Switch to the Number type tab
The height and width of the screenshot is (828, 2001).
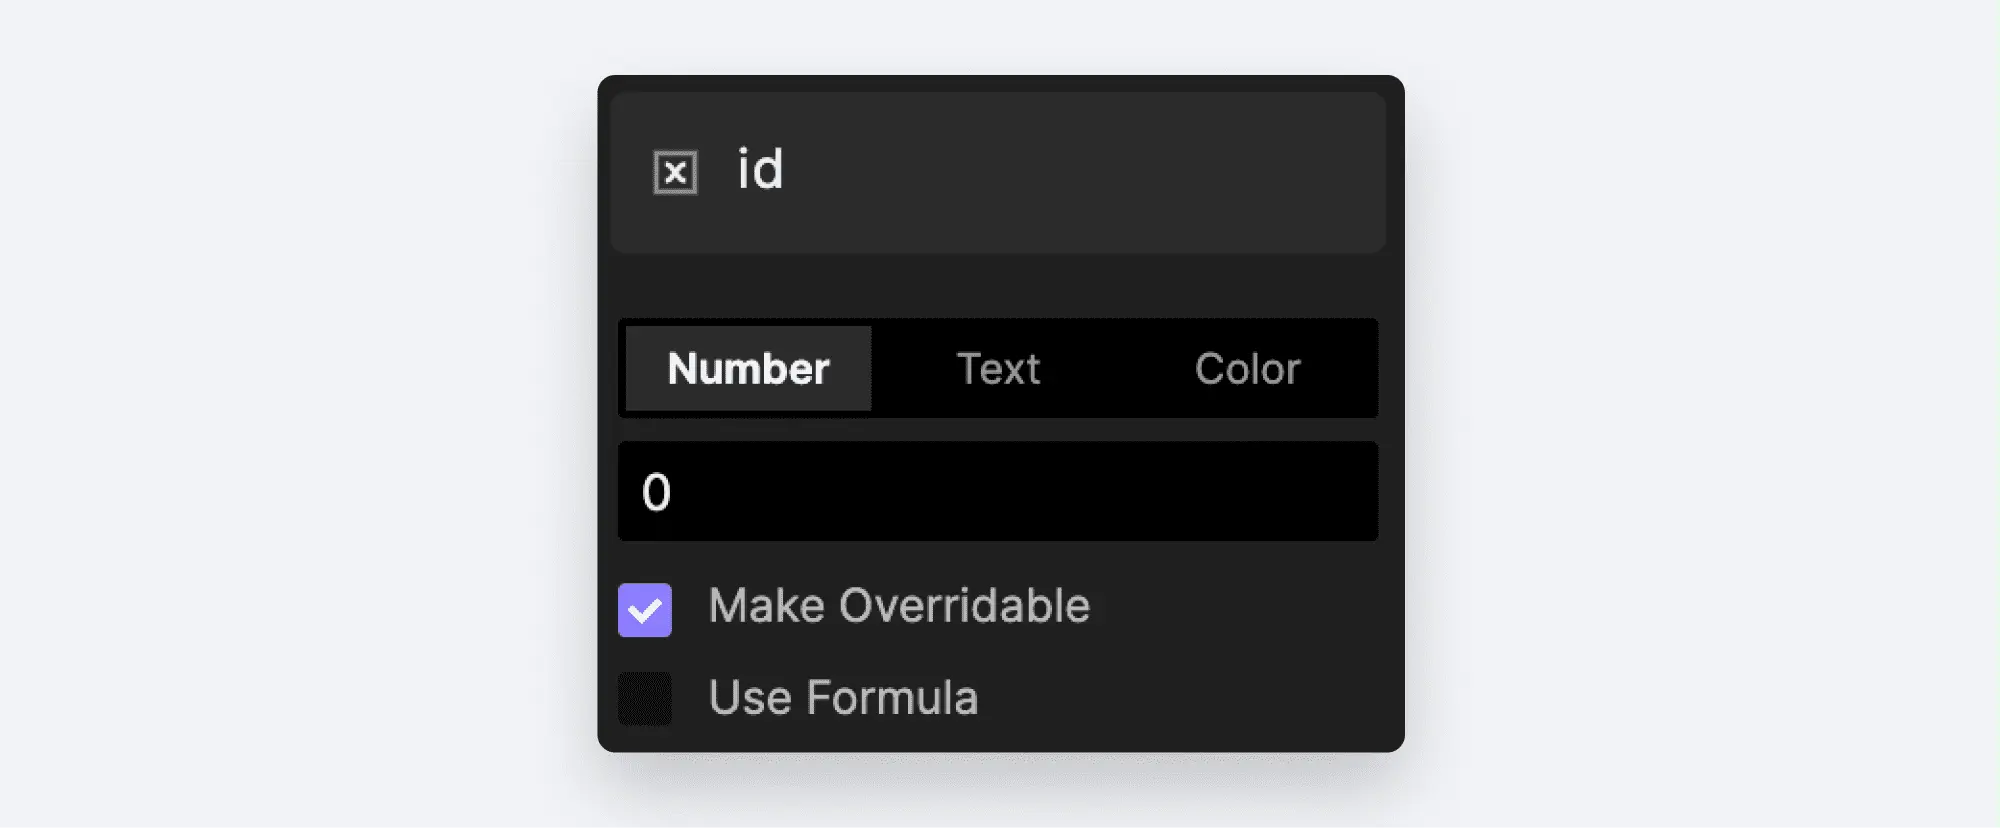click(x=748, y=368)
